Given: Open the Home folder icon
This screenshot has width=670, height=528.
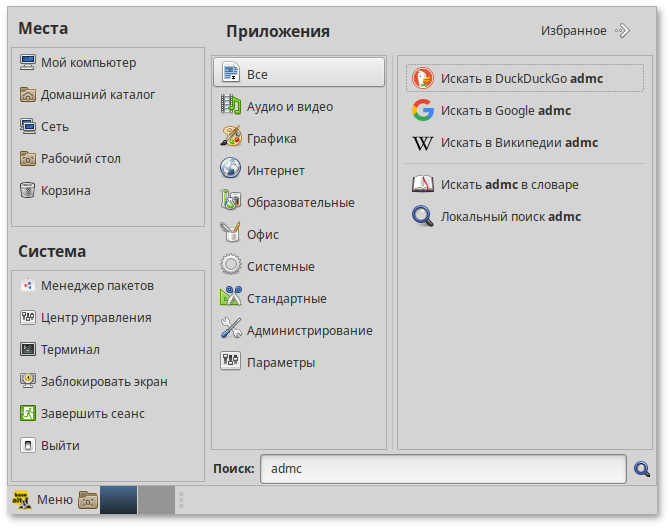Looking at the screenshot, I should (28, 94).
